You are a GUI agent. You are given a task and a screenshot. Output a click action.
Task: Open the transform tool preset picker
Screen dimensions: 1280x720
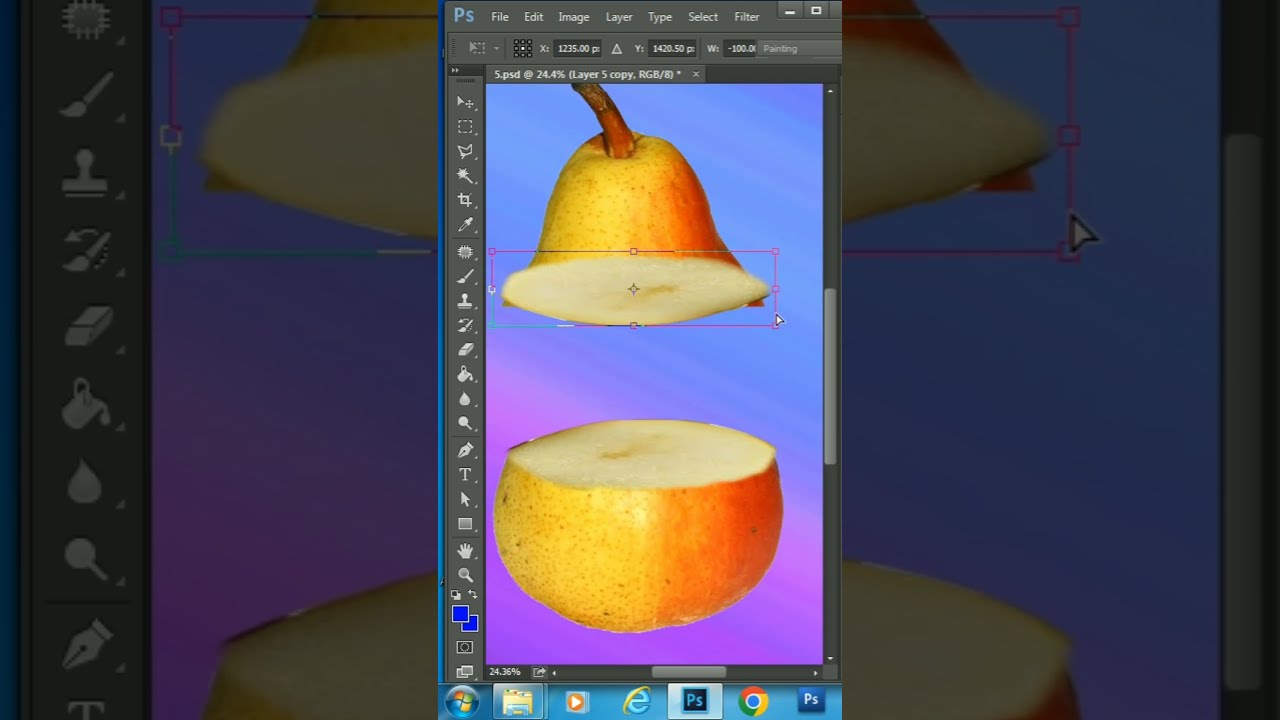(477, 48)
